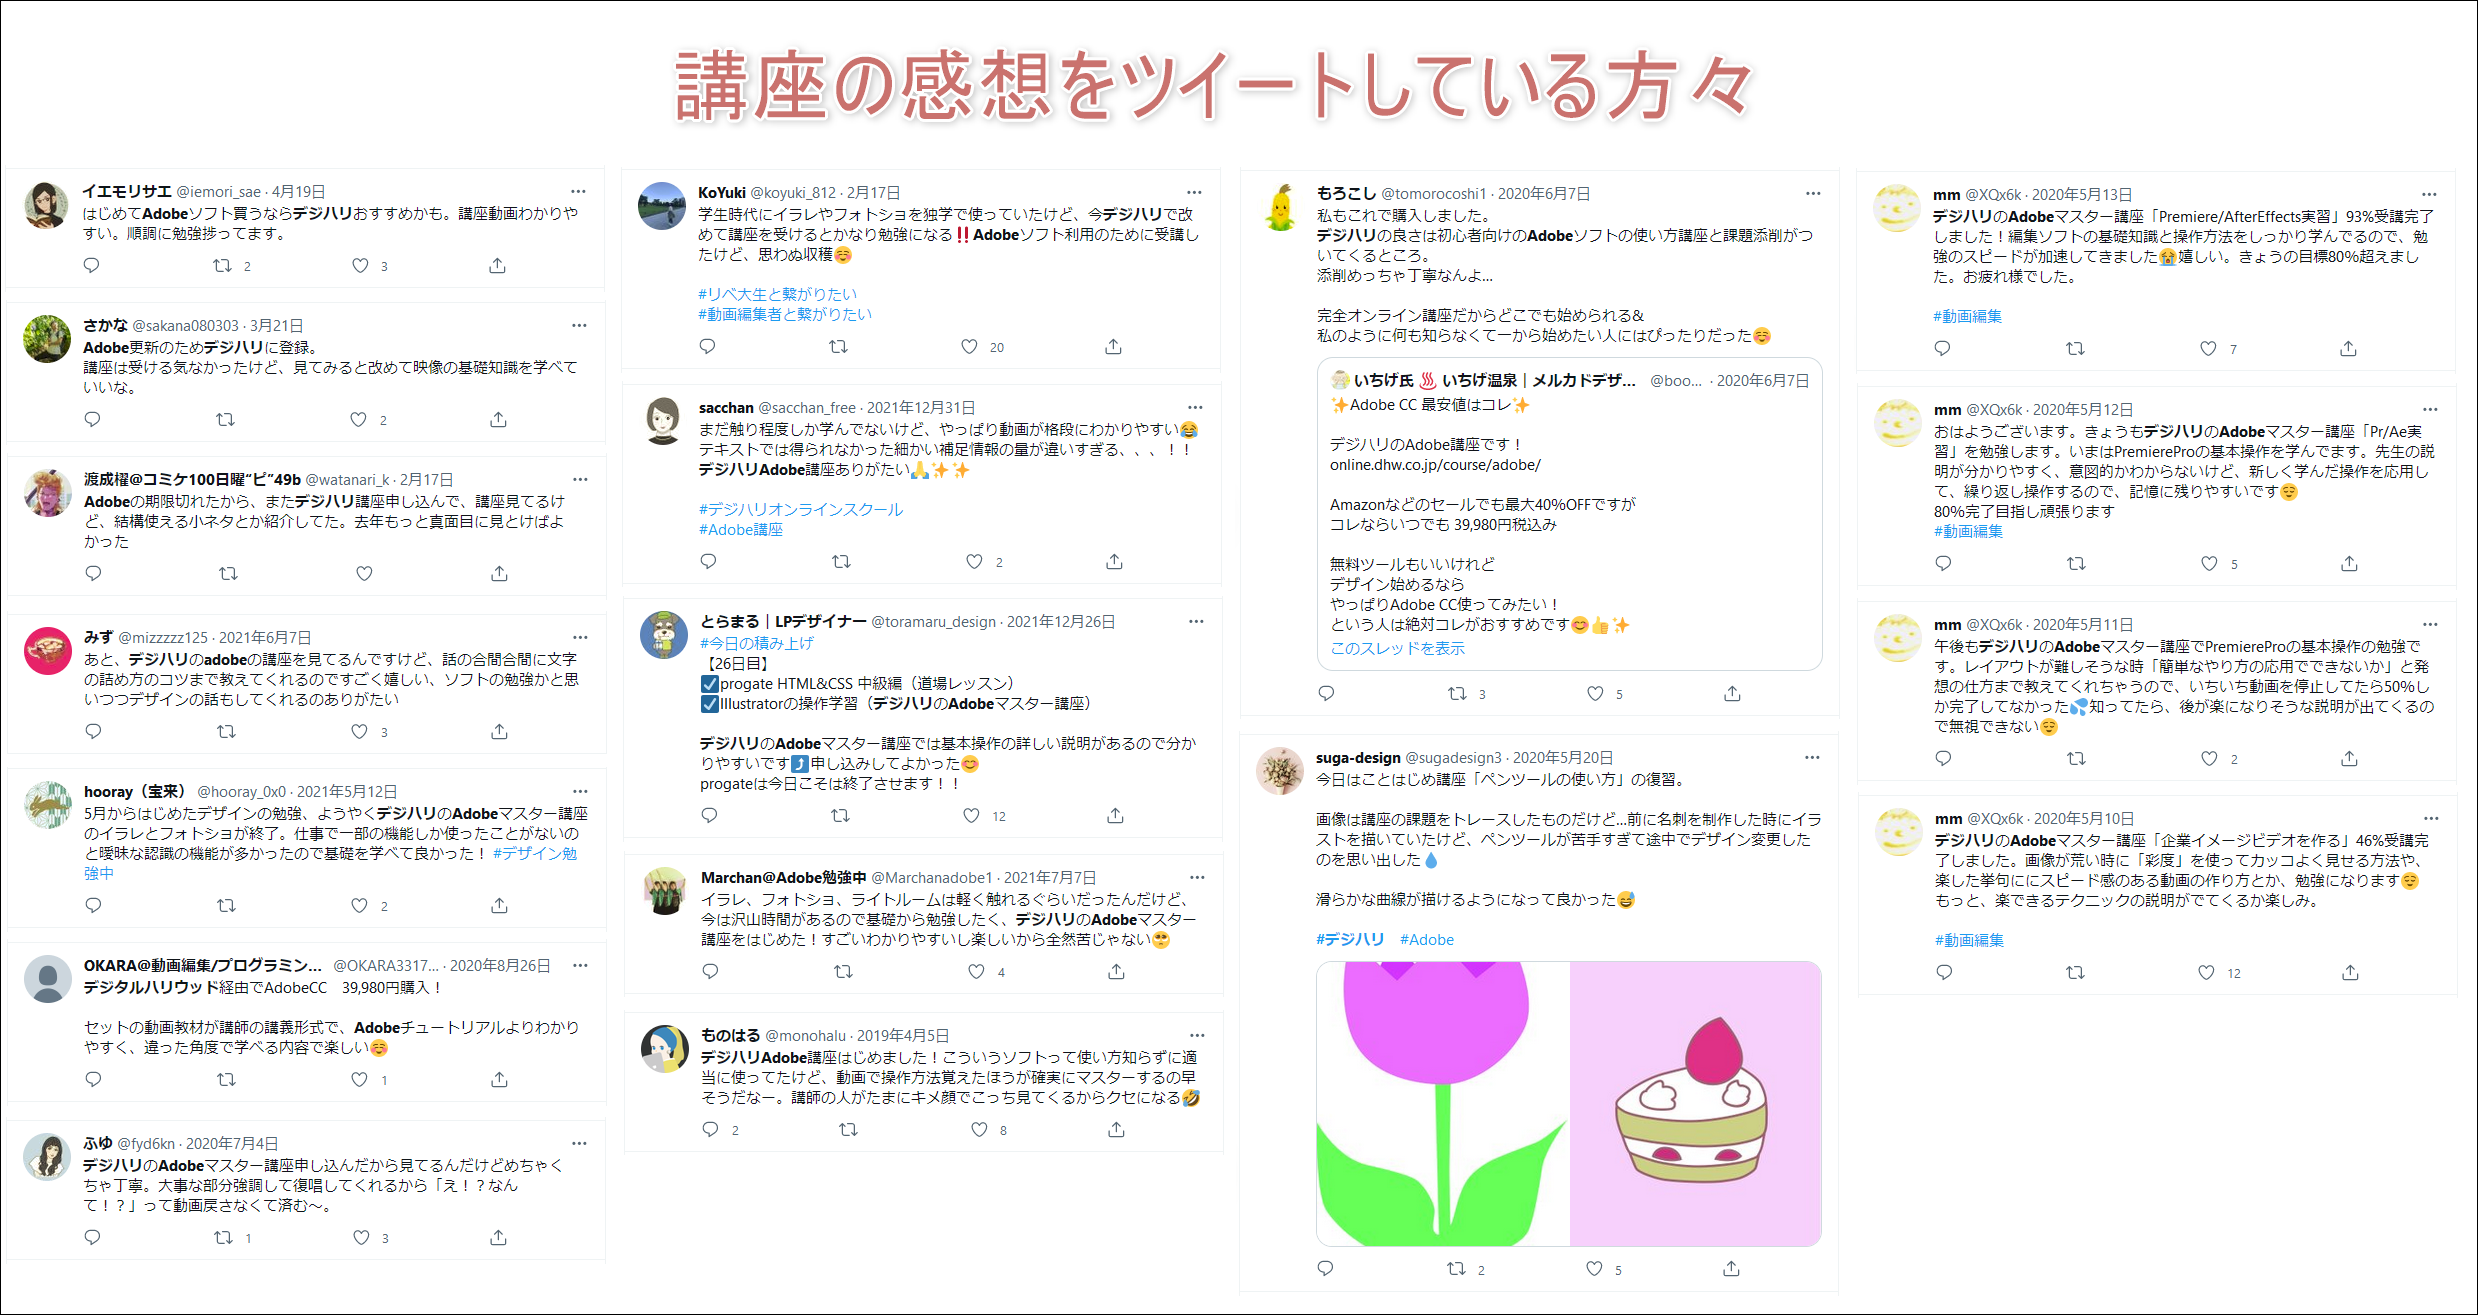The image size is (2478, 1316).
Task: Like the ものはる tweet with 8 likes
Action: (x=979, y=1129)
